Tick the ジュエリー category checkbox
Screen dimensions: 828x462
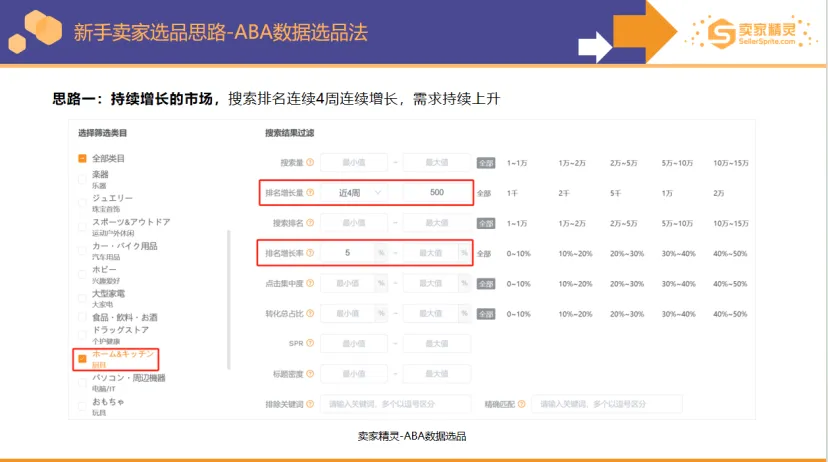click(82, 203)
